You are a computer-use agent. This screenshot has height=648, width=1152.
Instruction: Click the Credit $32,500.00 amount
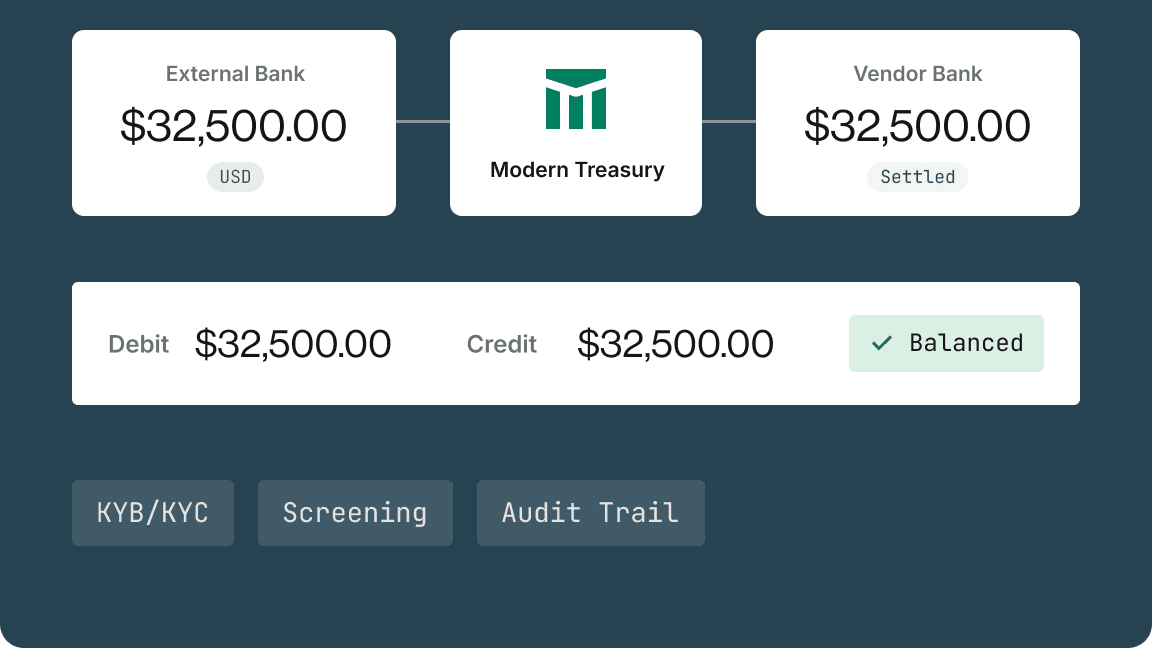[676, 344]
